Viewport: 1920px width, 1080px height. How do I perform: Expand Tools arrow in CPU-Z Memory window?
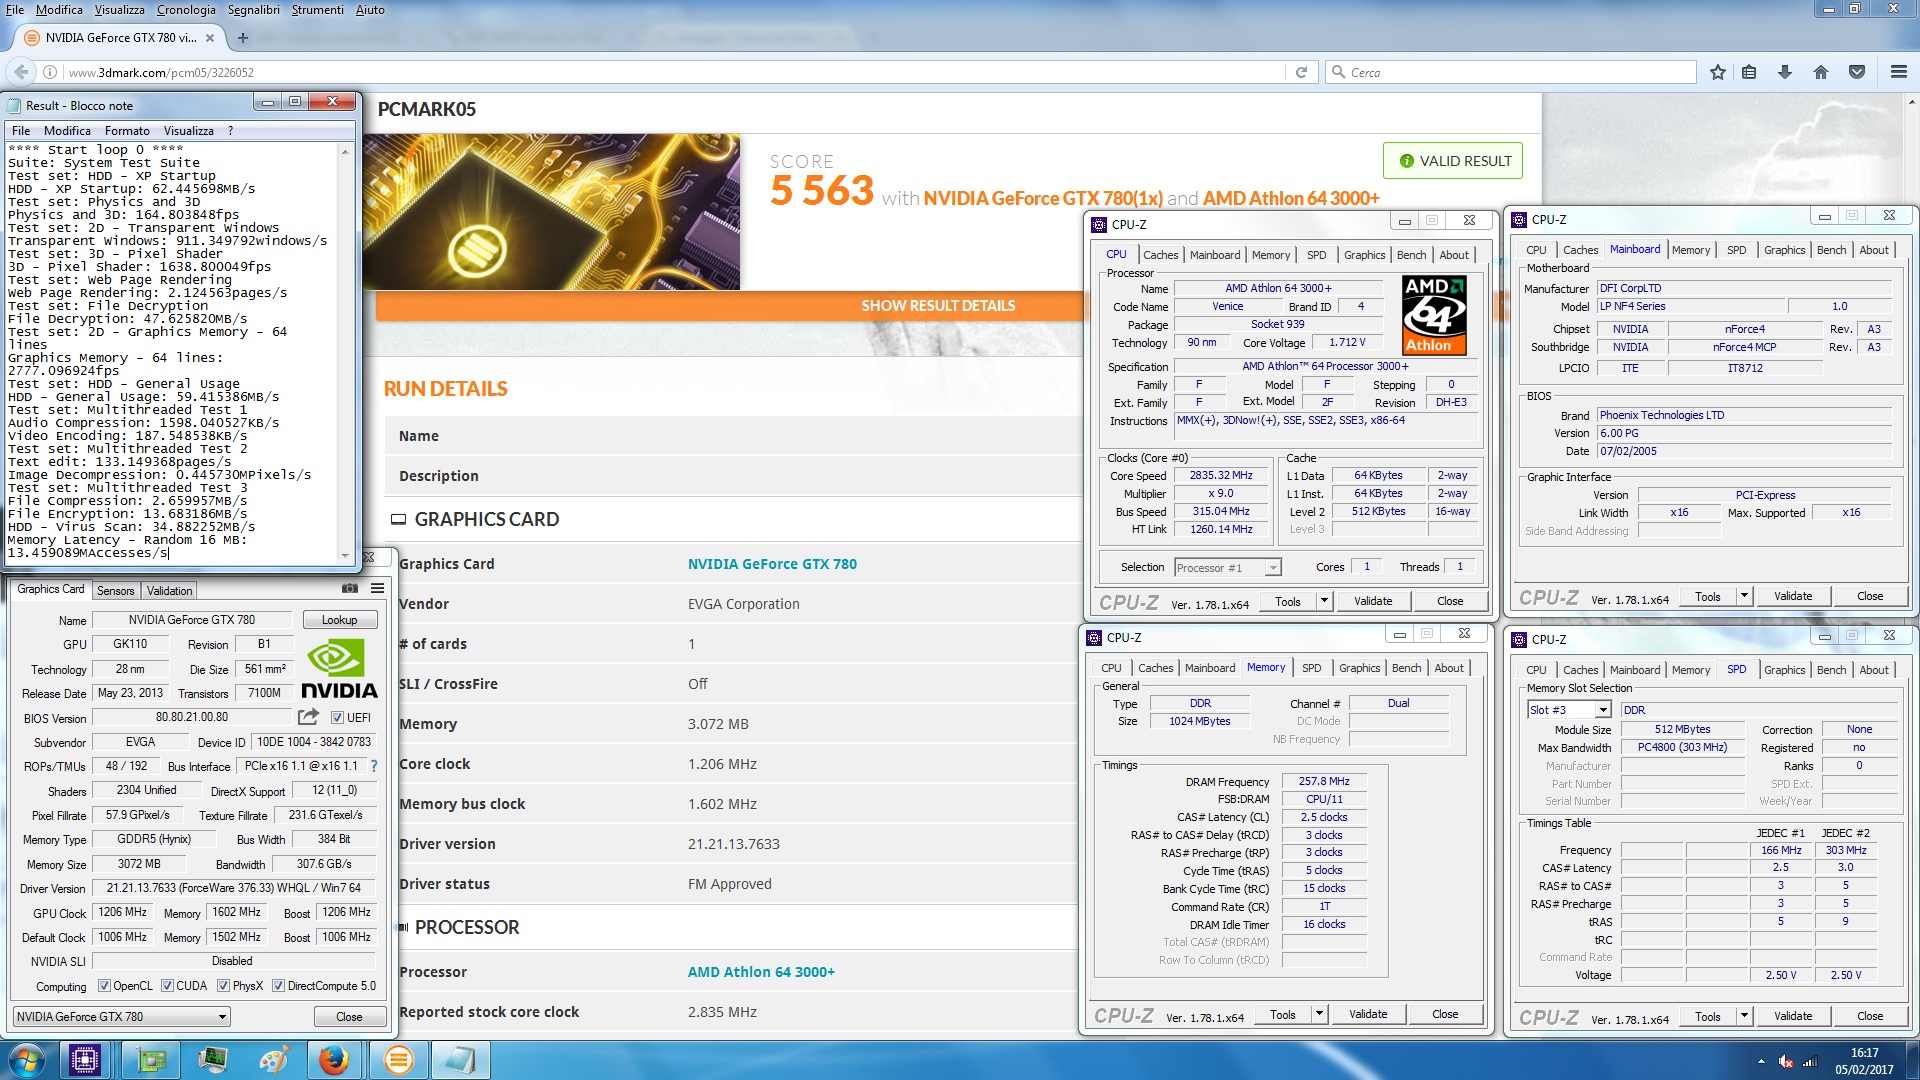[1319, 1014]
